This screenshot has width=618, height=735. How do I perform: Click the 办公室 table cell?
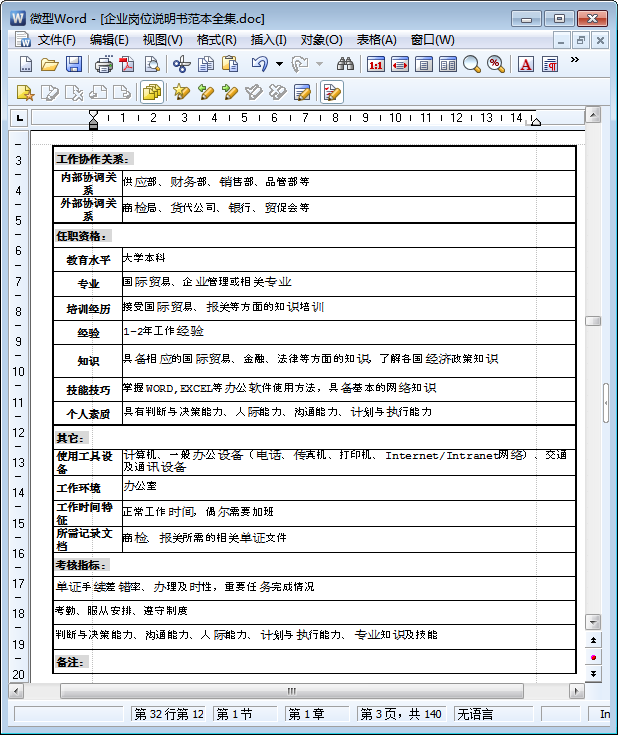[x=349, y=488]
